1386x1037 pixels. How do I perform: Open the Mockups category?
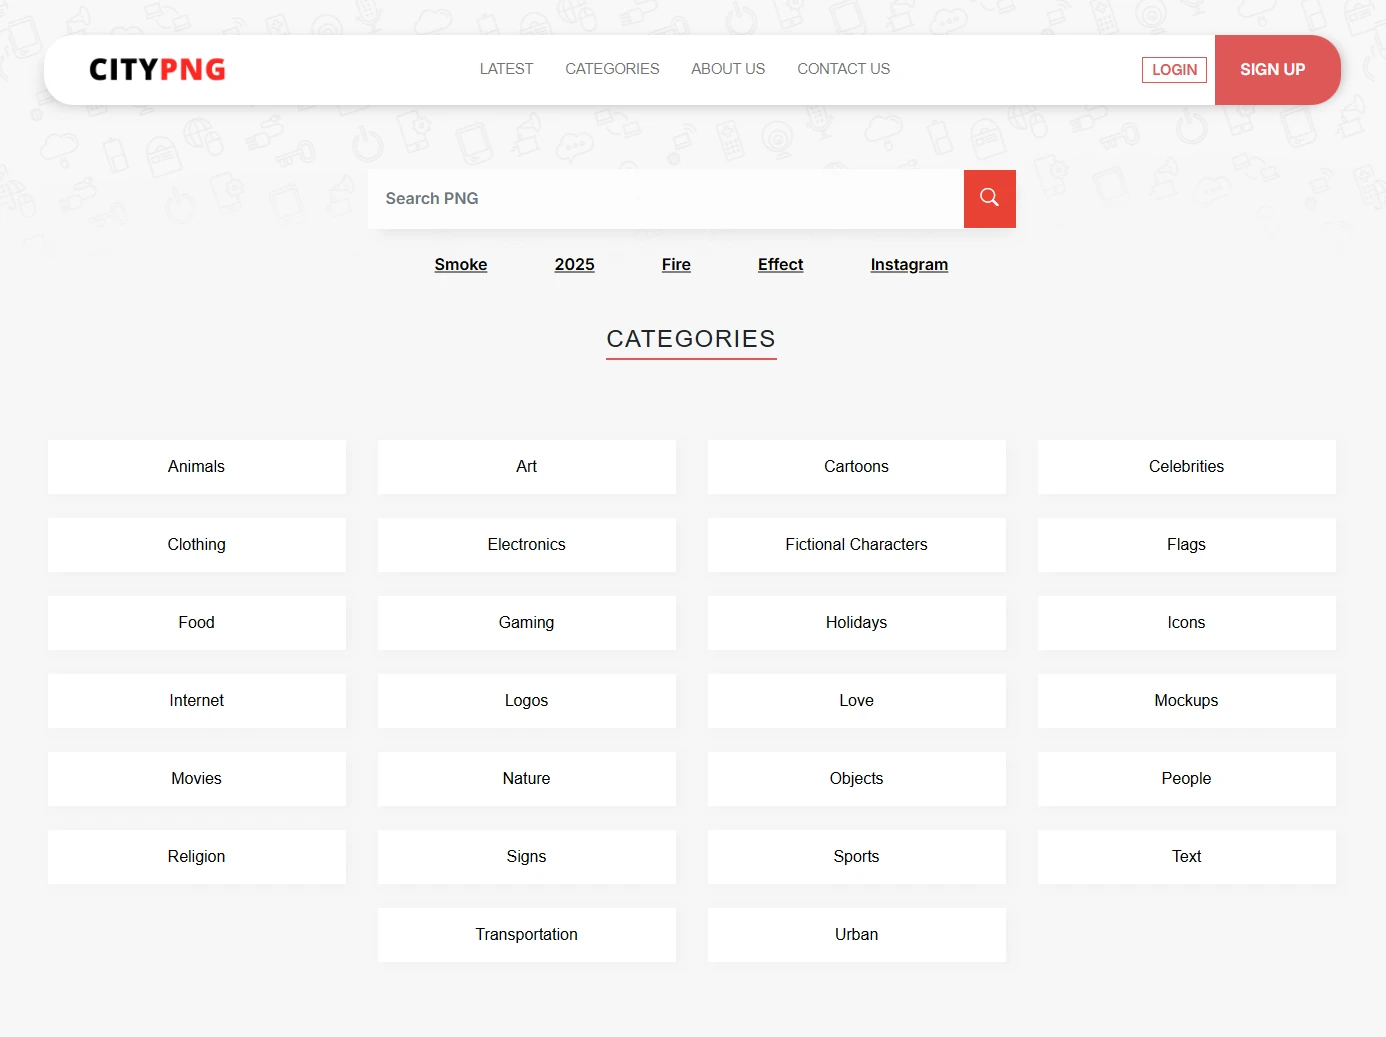pyautogui.click(x=1186, y=700)
